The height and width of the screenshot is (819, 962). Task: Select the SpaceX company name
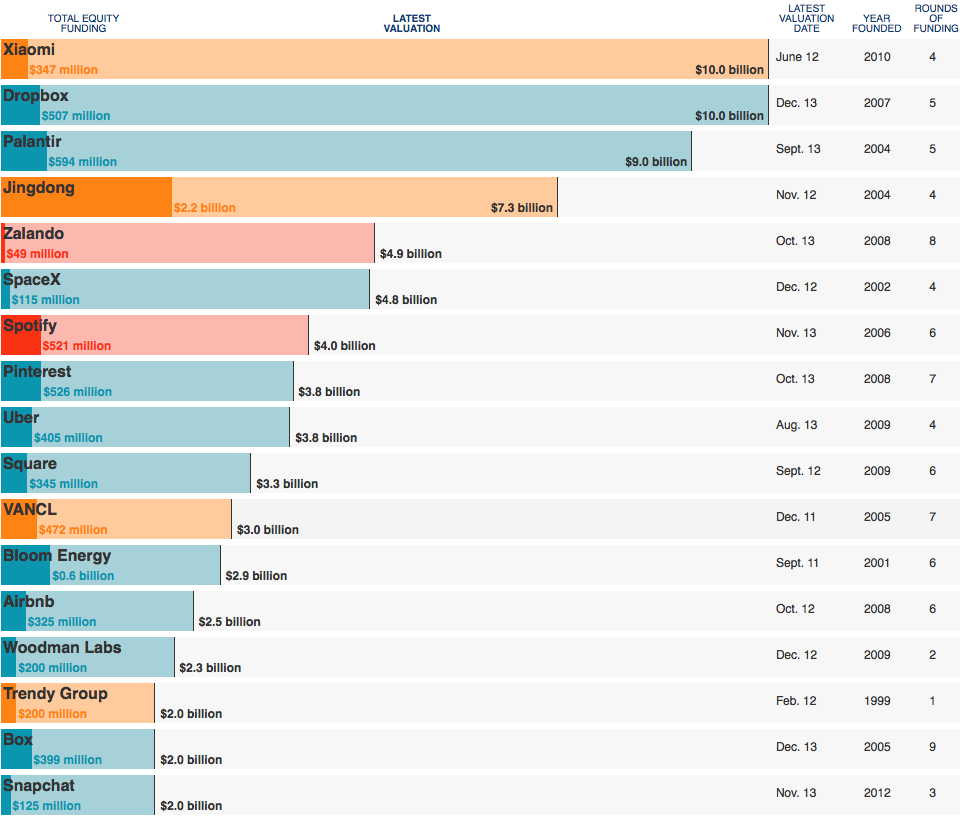click(x=32, y=280)
